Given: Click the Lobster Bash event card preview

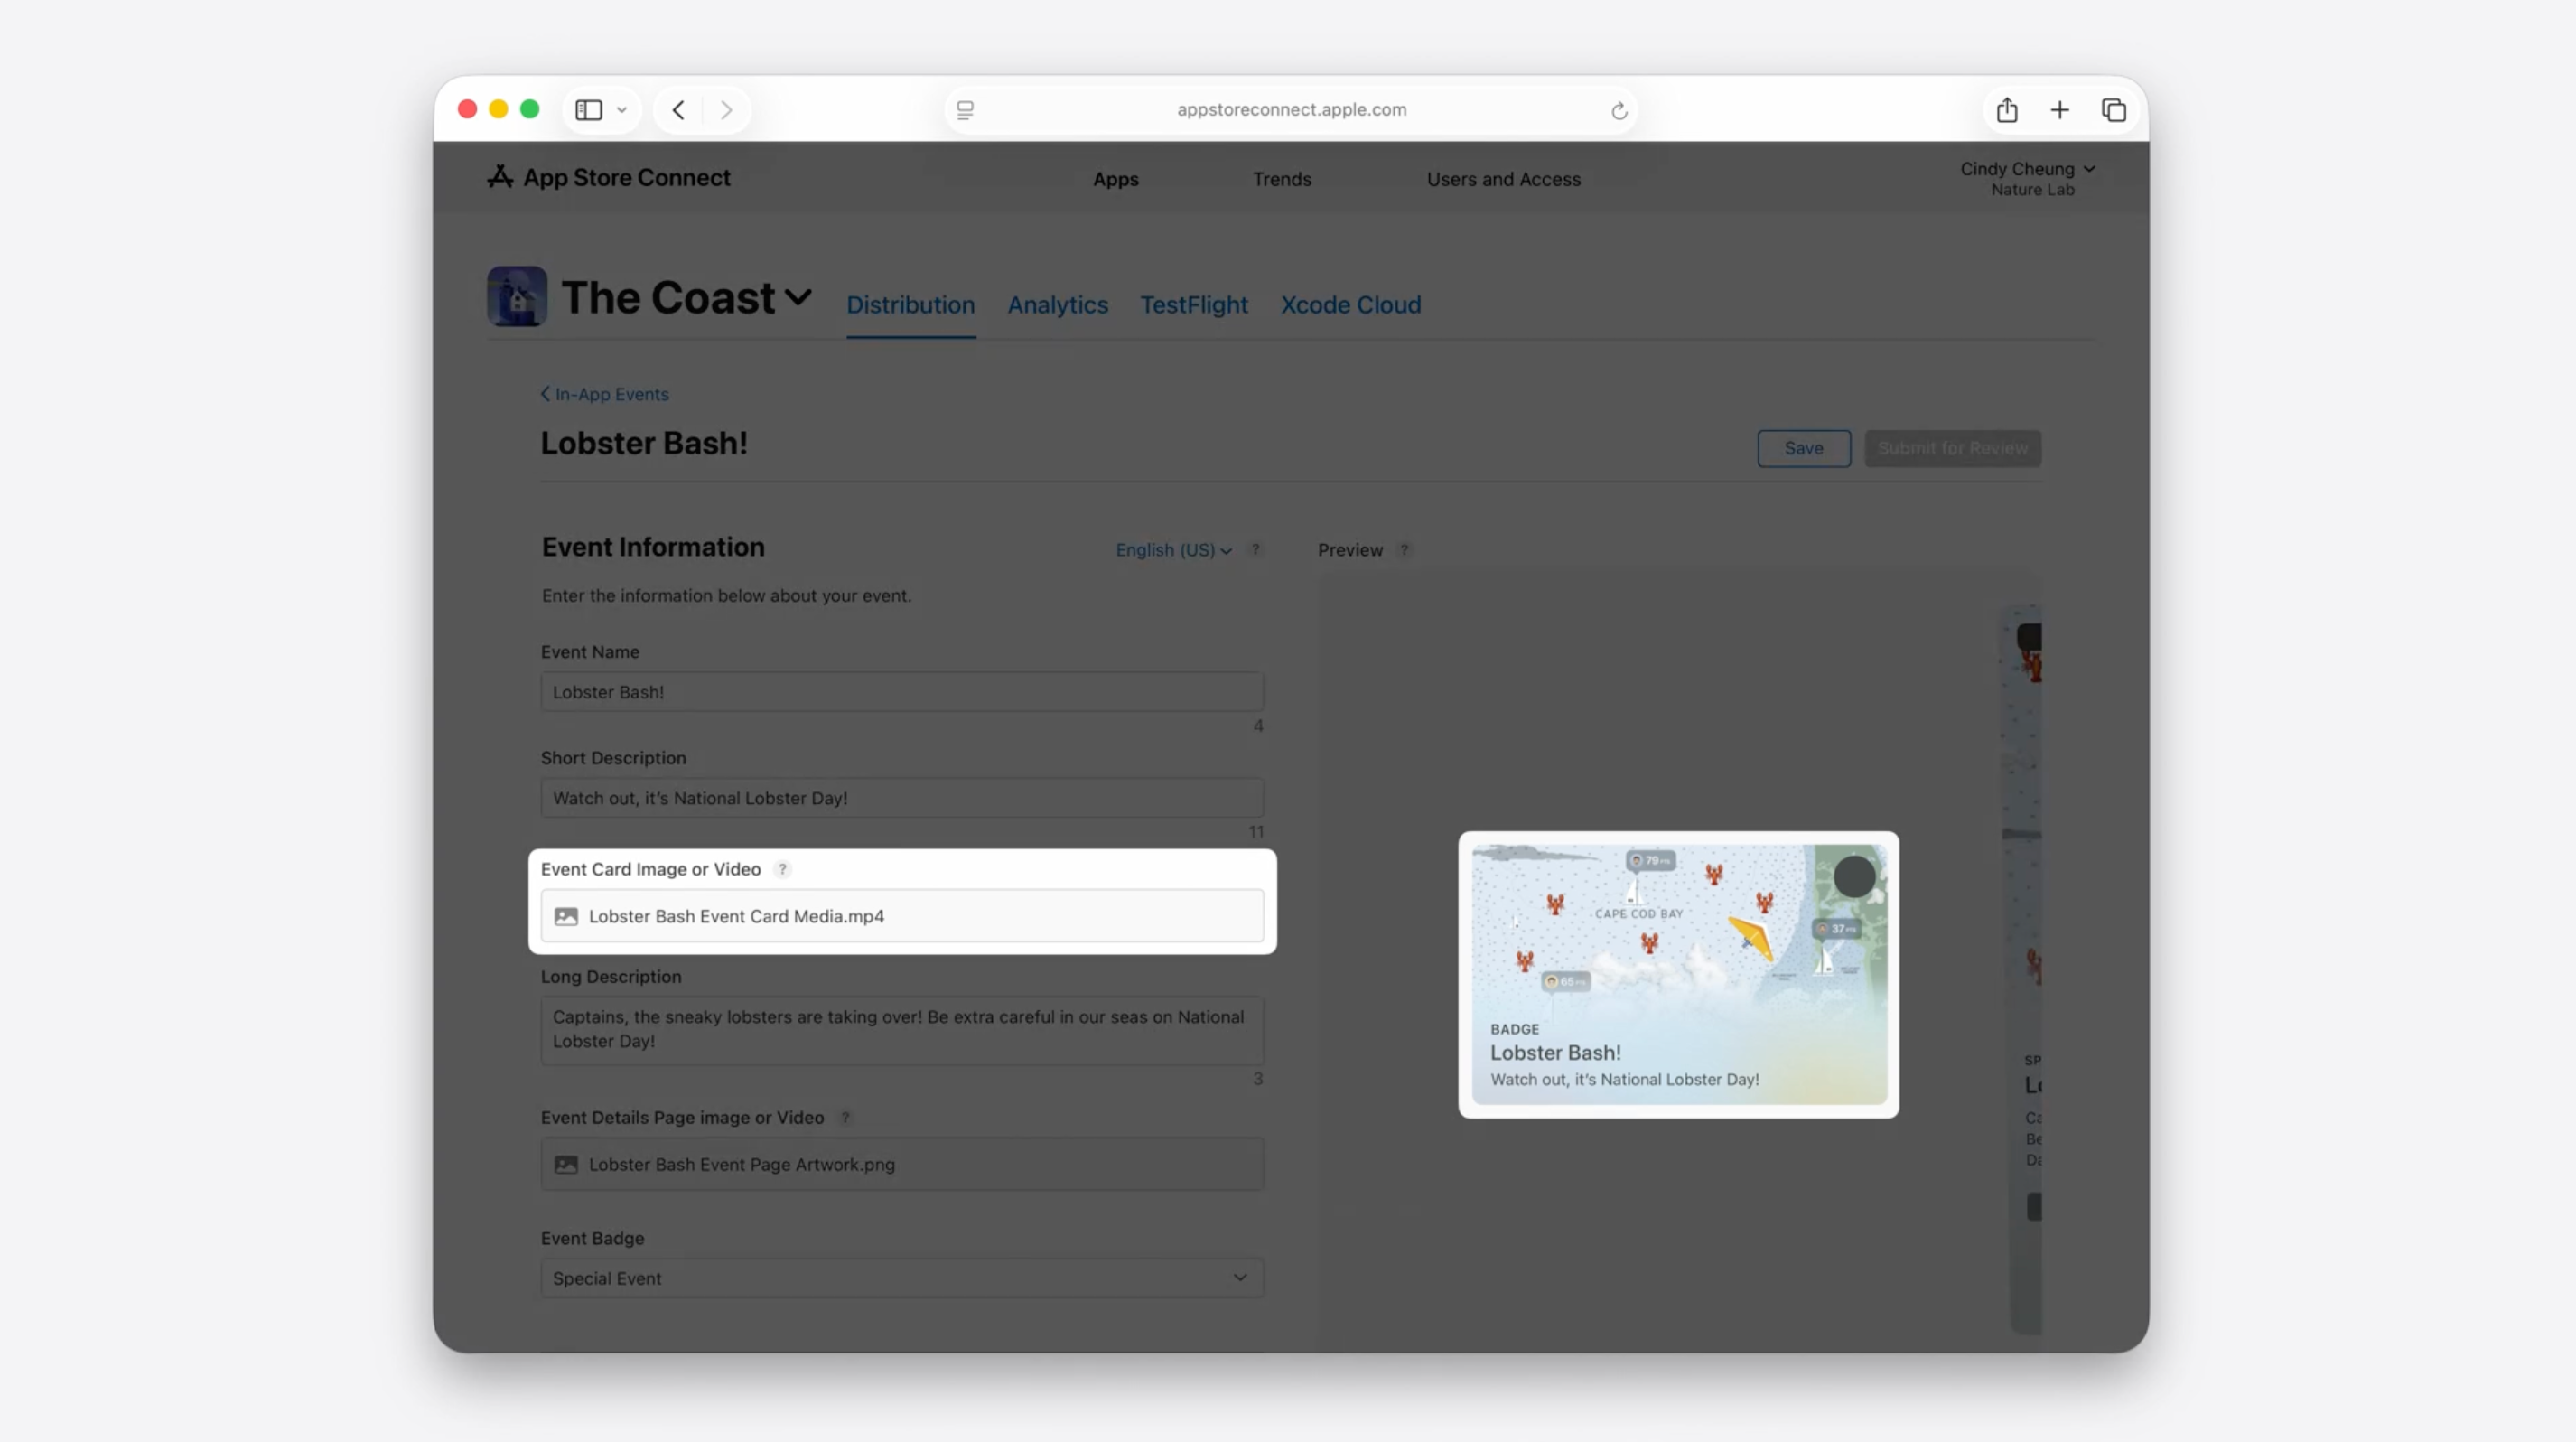Looking at the screenshot, I should (x=1678, y=974).
